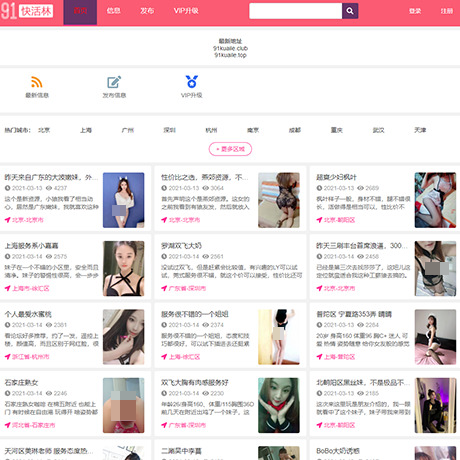The height and width of the screenshot is (460, 460).
Task: Open the listing with 2284 views
Action: (385, 336)
